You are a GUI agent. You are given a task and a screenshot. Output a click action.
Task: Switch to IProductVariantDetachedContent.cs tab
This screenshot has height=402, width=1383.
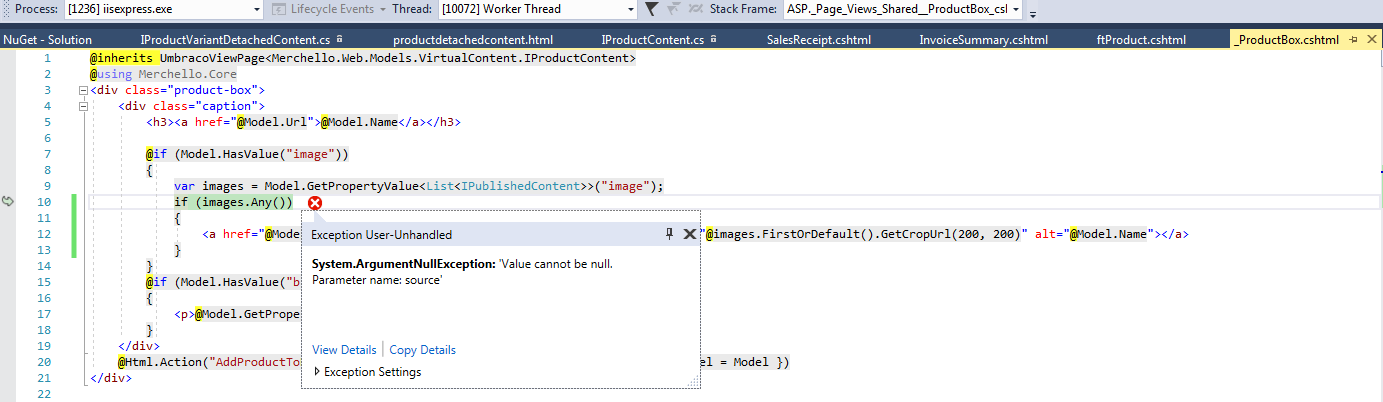click(x=235, y=40)
